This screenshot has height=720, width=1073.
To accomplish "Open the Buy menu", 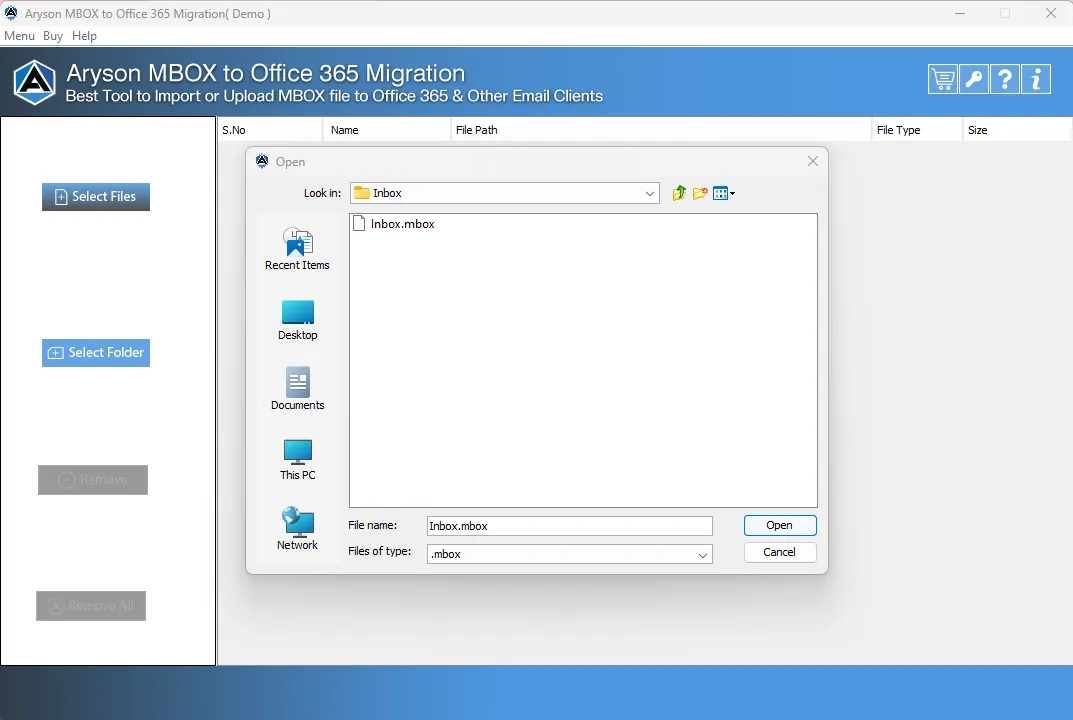I will (x=53, y=36).
